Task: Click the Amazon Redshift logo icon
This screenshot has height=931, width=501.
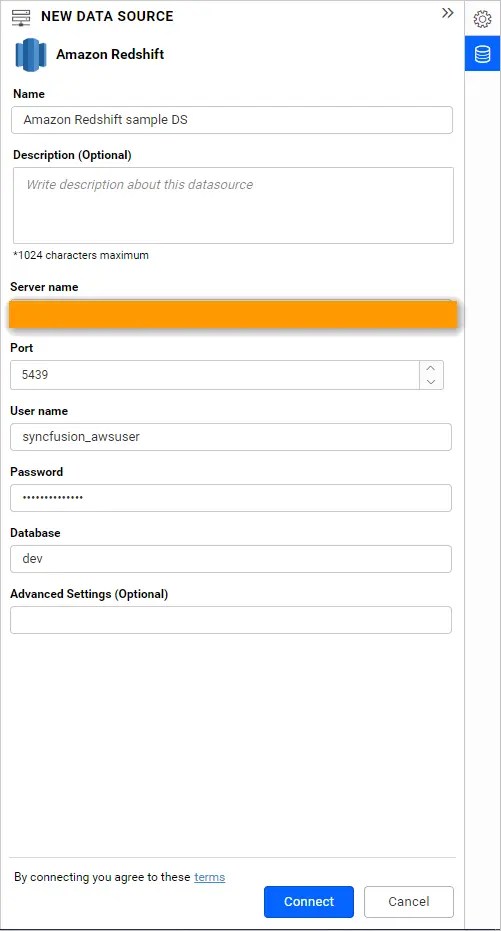Action: 31,55
